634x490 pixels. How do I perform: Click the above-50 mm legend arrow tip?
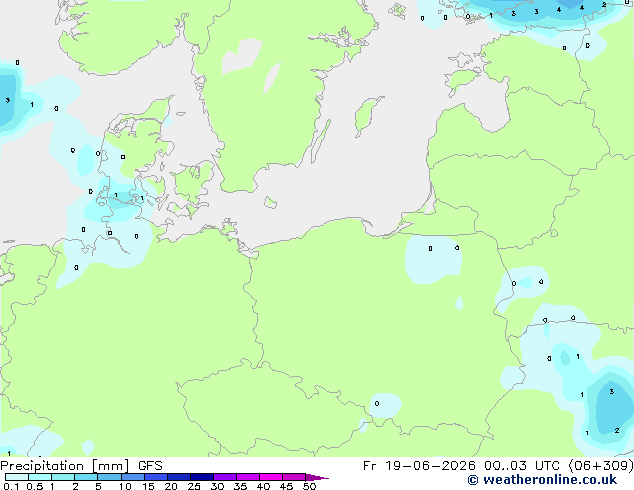coord(317,477)
